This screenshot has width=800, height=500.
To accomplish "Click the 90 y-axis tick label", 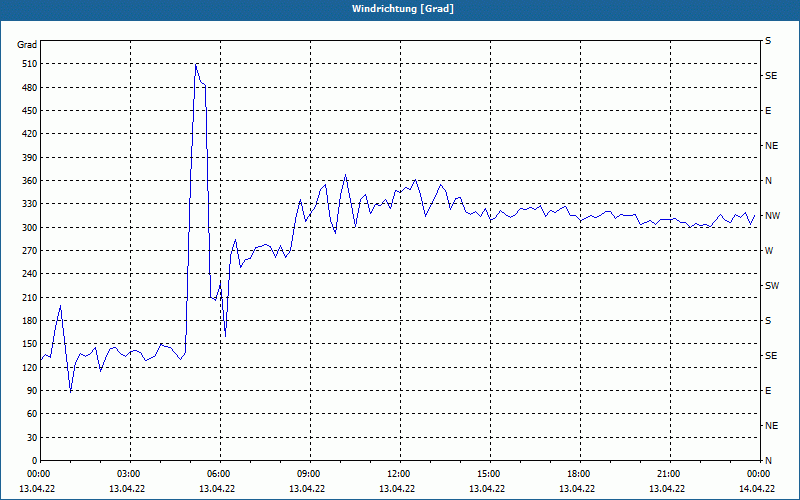I will 32,391.
